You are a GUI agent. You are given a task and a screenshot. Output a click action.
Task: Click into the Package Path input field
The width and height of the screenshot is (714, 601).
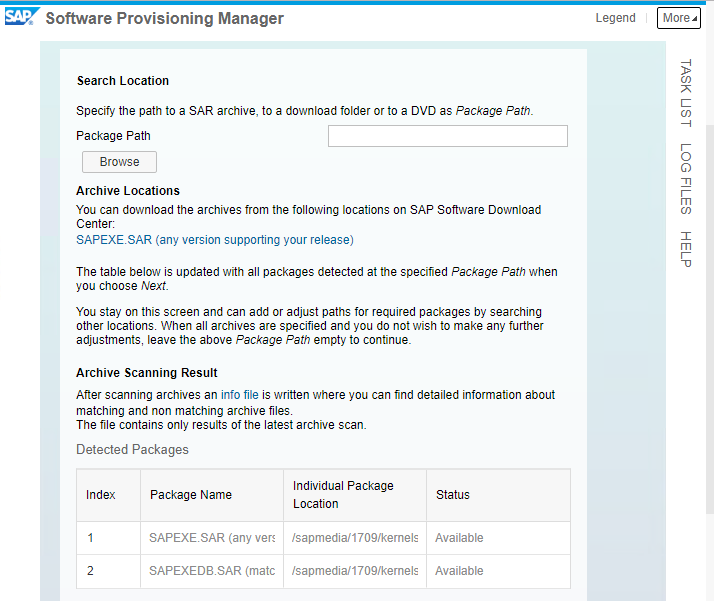[x=448, y=136]
